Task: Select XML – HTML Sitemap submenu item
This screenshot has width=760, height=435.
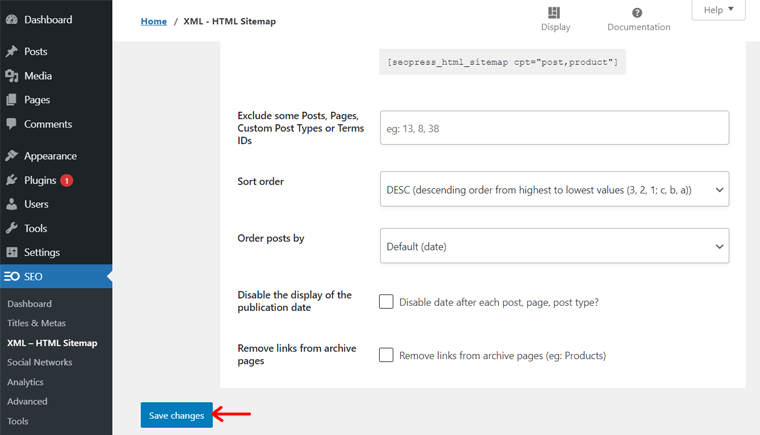Action: coord(52,343)
